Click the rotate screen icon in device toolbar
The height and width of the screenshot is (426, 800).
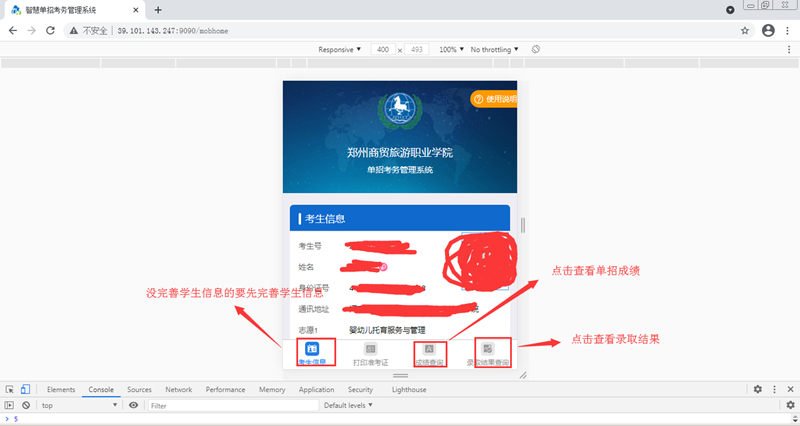(536, 49)
